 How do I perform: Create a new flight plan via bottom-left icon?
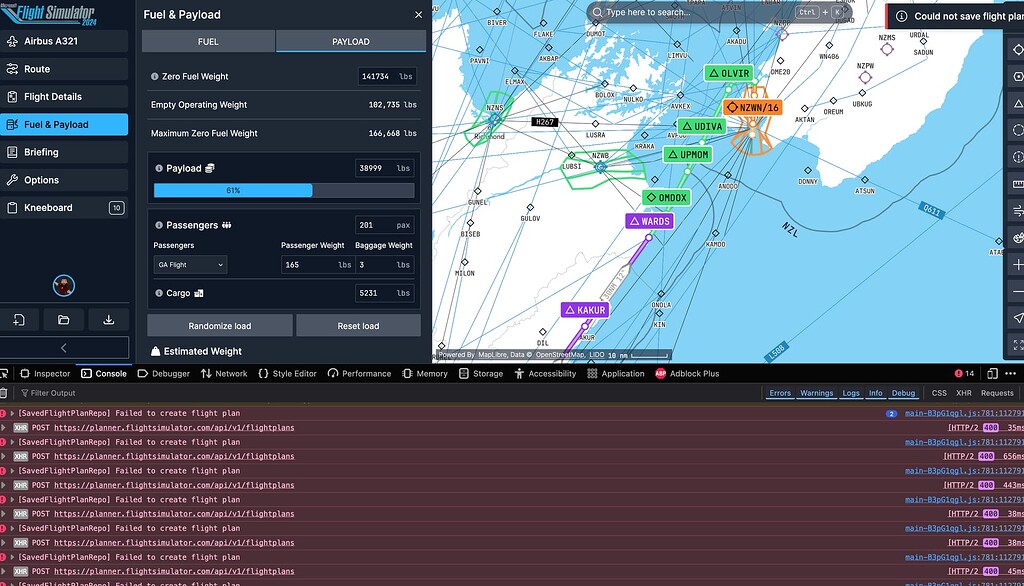(x=20, y=319)
